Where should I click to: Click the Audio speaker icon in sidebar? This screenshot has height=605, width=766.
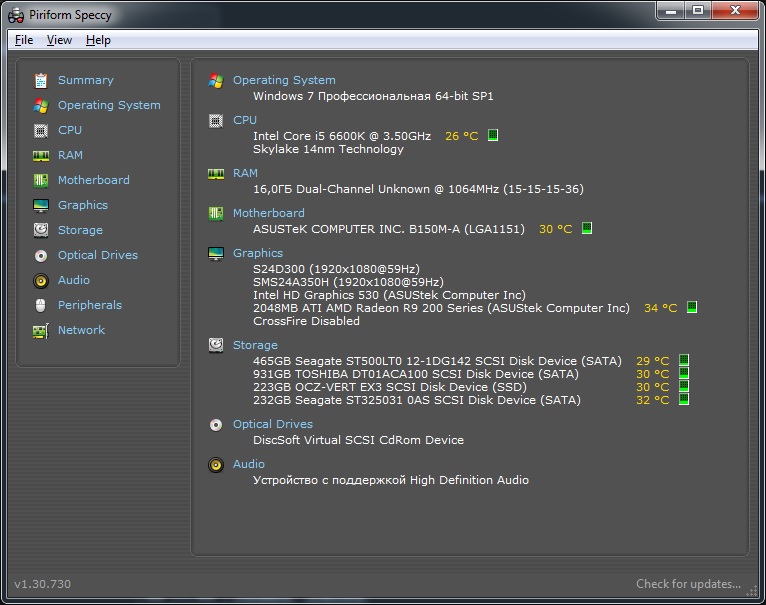click(x=41, y=281)
